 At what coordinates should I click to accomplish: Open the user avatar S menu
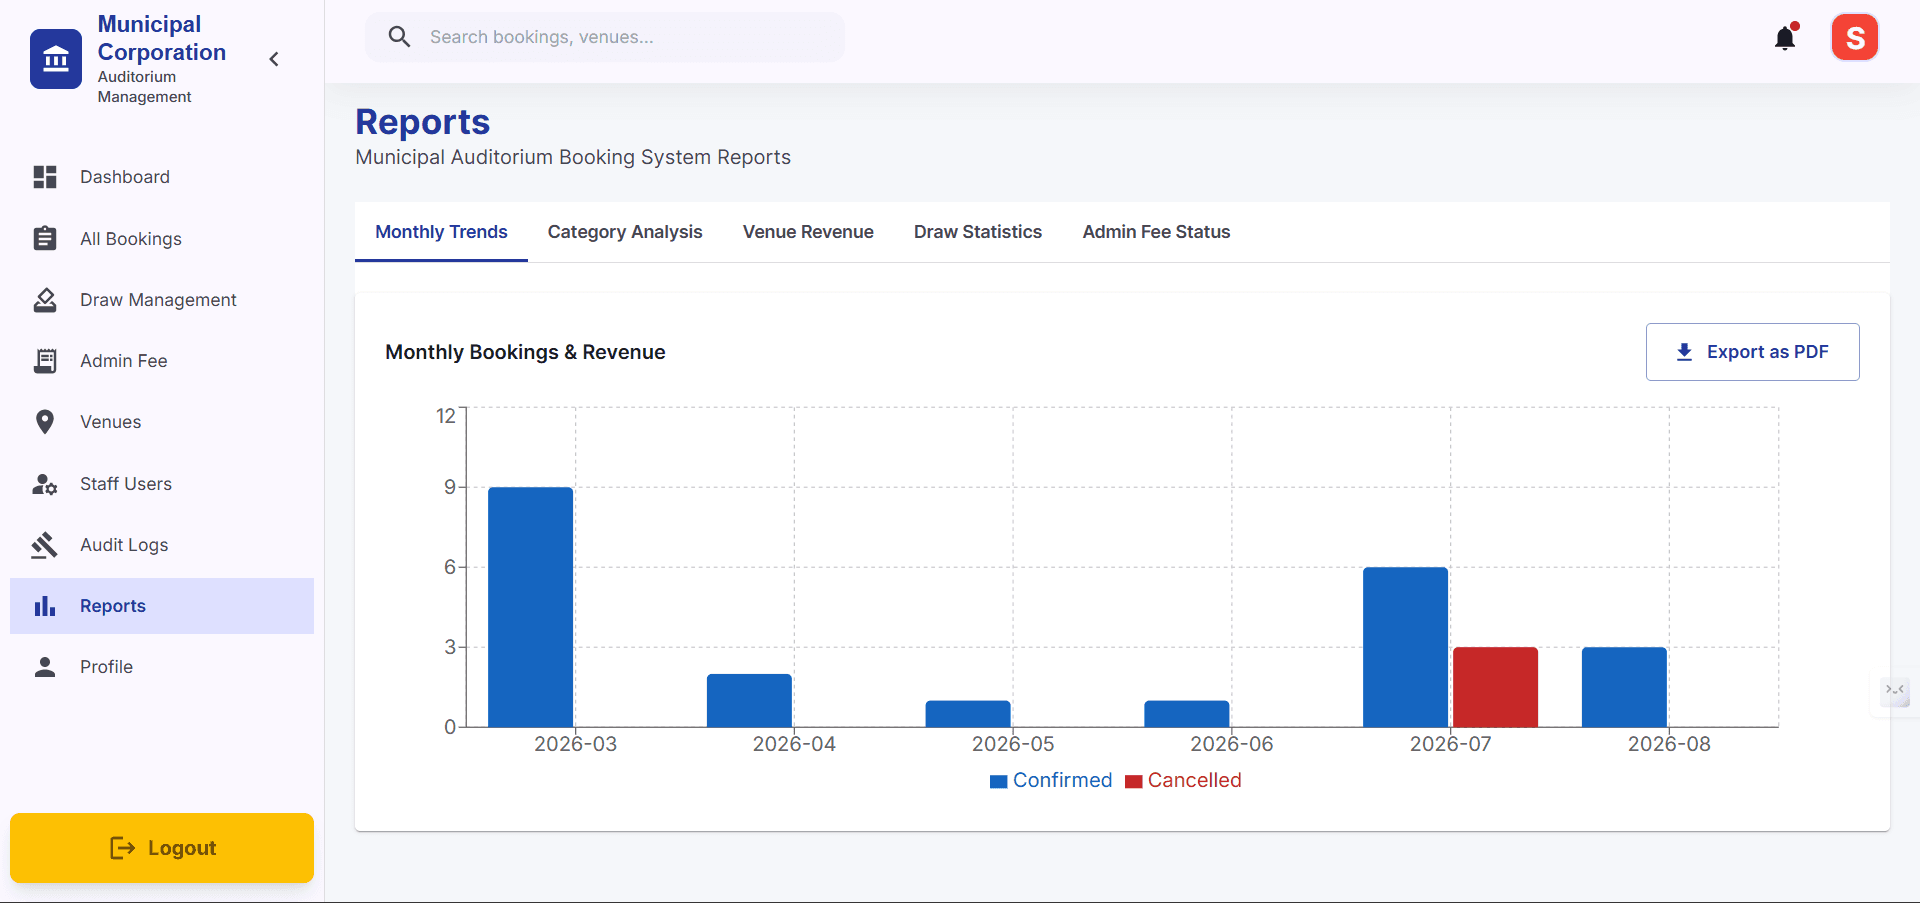coord(1855,38)
